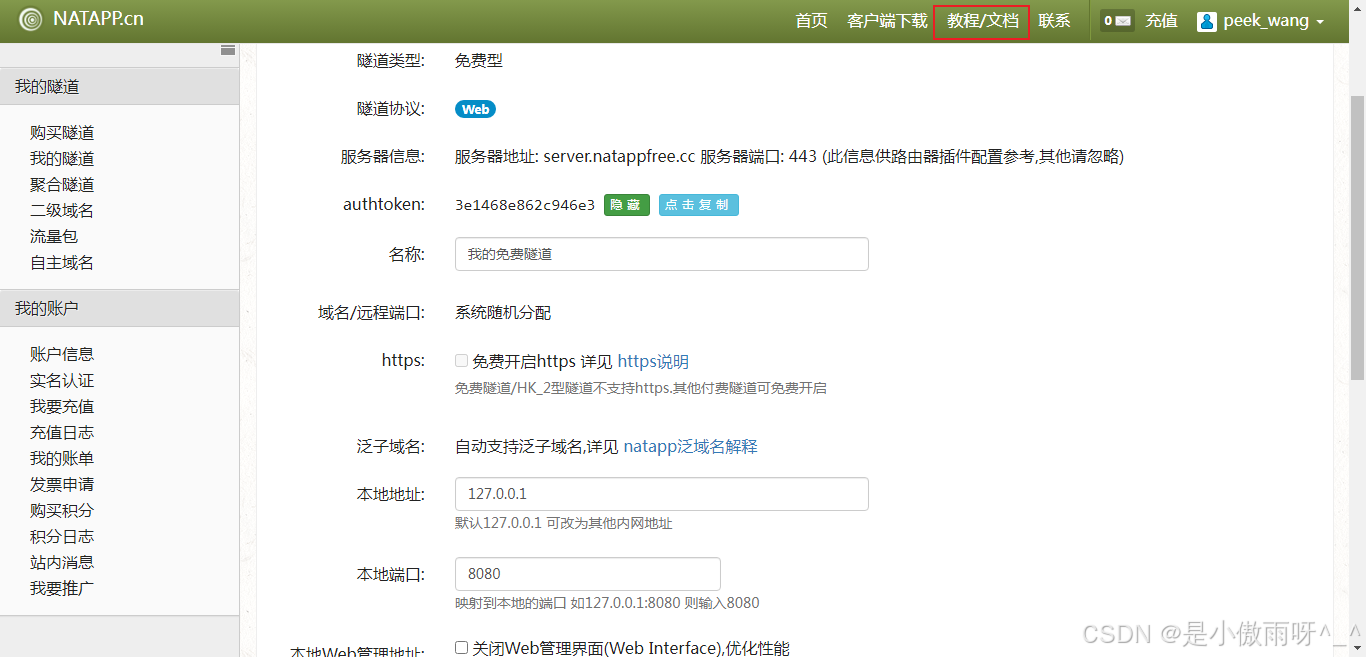Select 购买隧道 in the sidebar
This screenshot has height=657, width=1366.
[x=62, y=133]
